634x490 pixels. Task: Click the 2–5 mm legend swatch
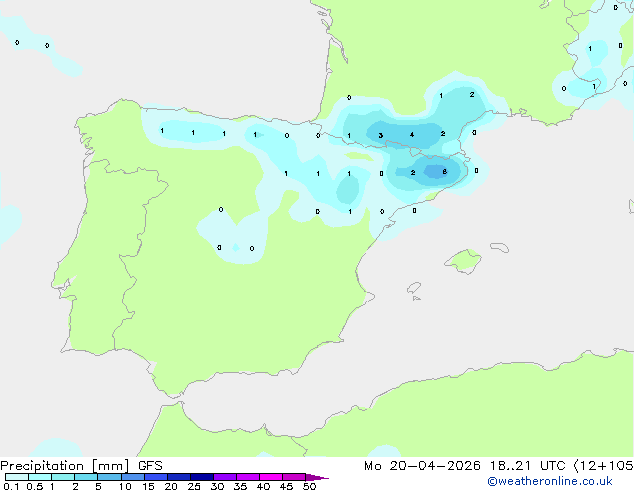(x=86, y=477)
